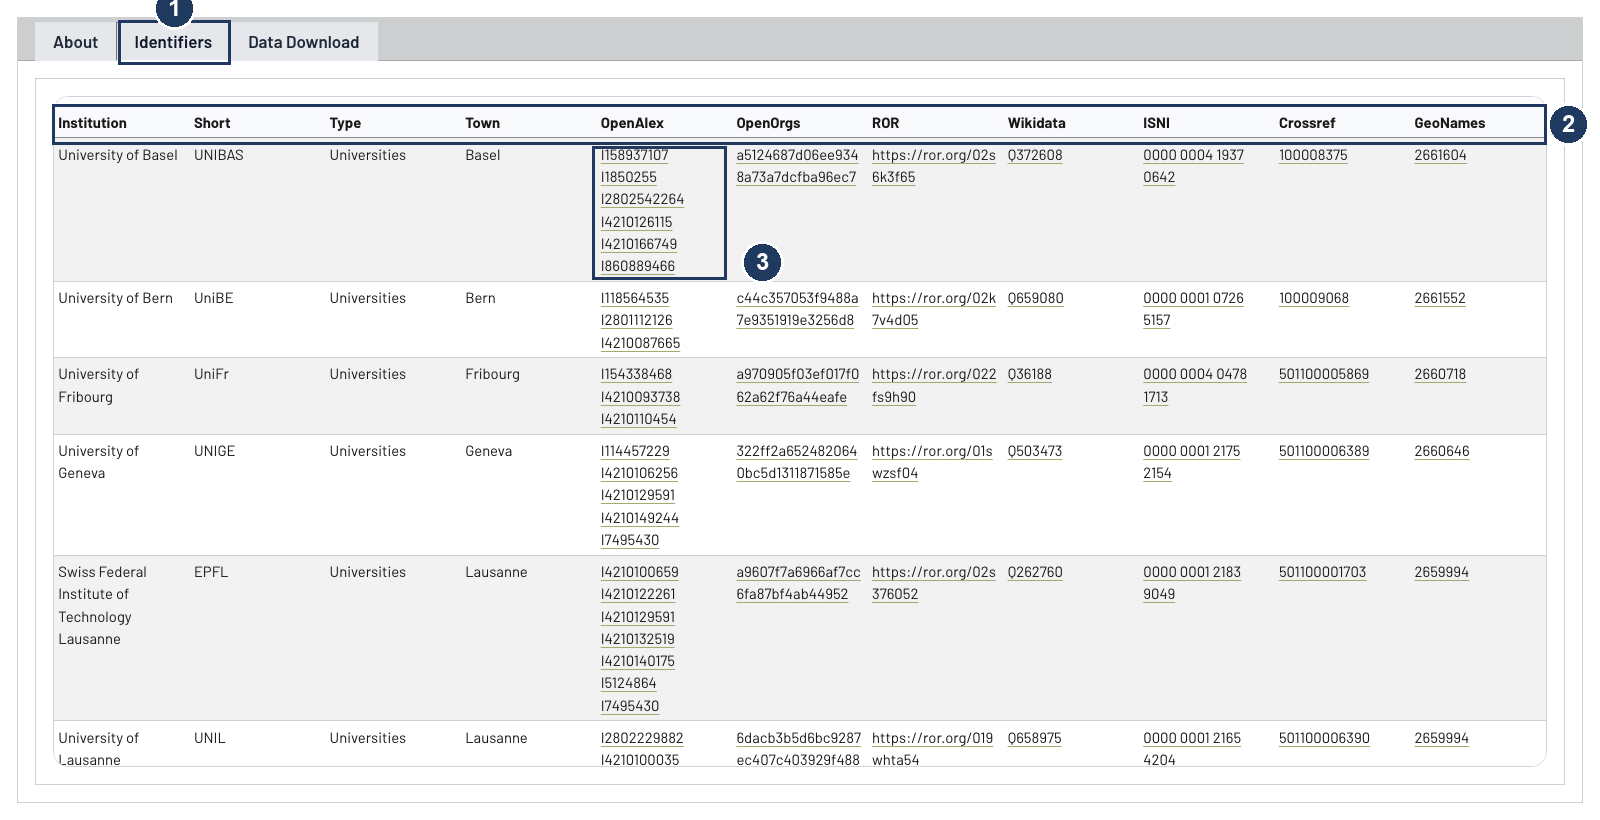
Task: Open OpenAlex link I2801112126
Action: click(636, 320)
